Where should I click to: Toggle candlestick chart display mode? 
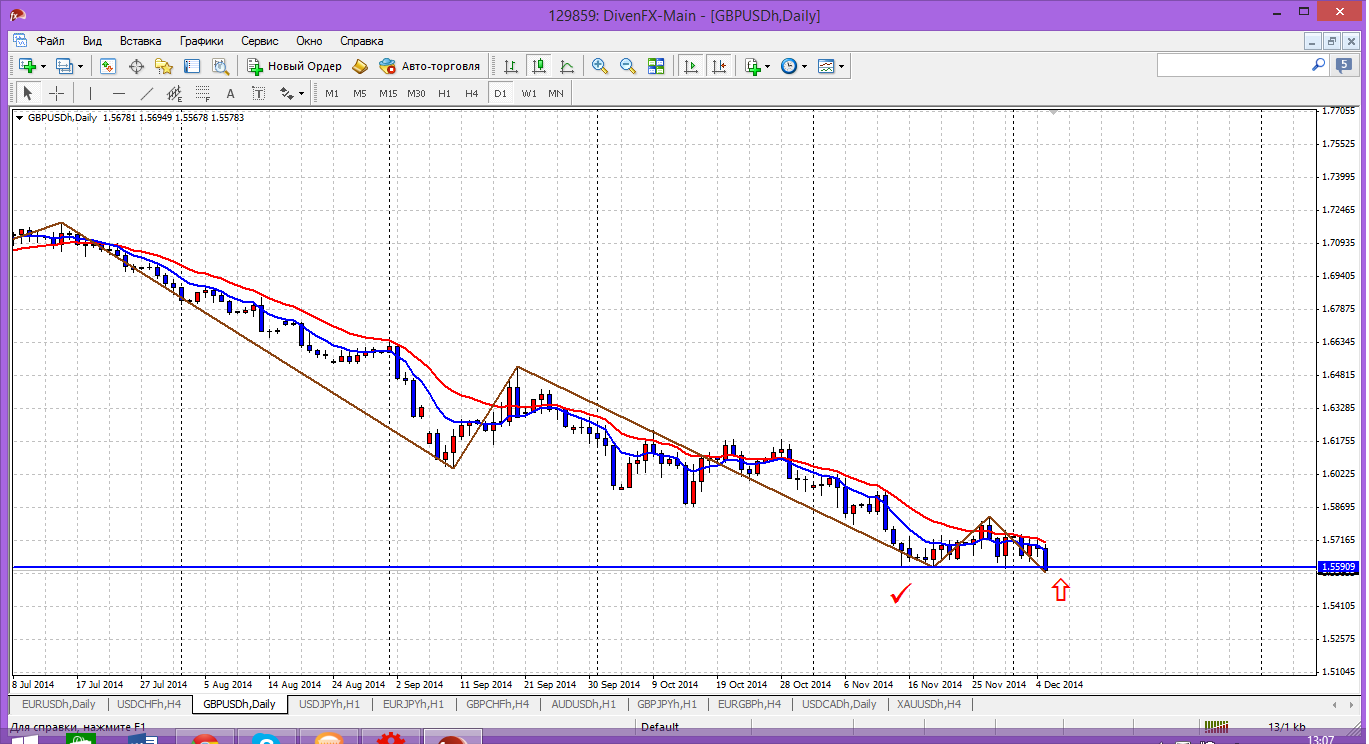(539, 66)
